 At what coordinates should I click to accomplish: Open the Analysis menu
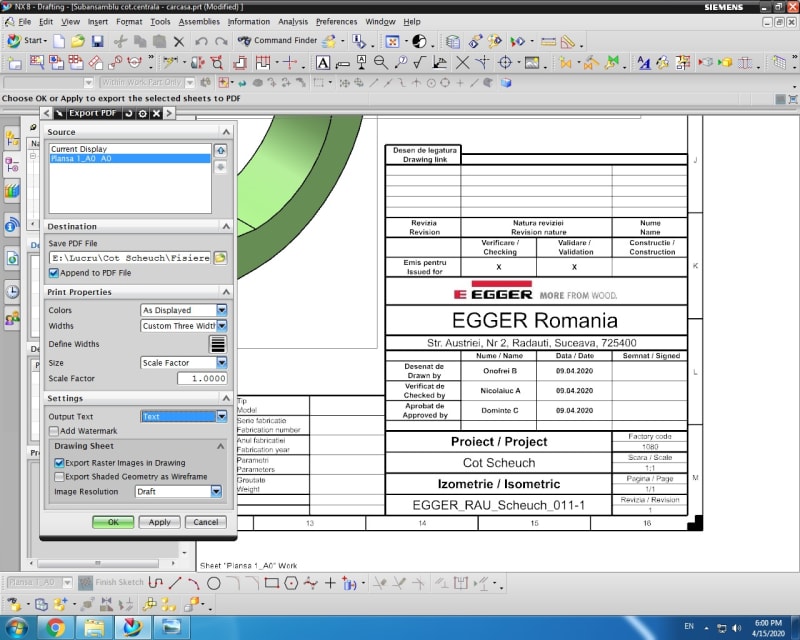pos(293,22)
